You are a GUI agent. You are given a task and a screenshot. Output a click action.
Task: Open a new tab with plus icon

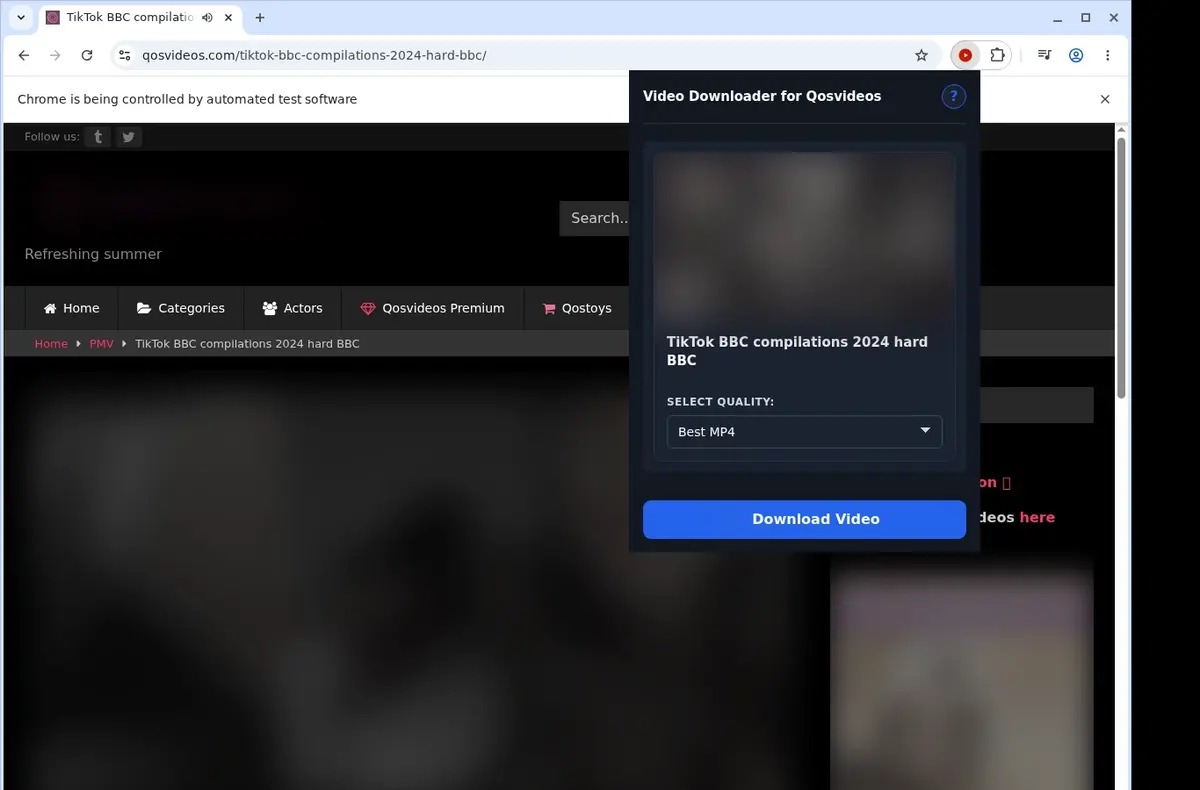260,18
